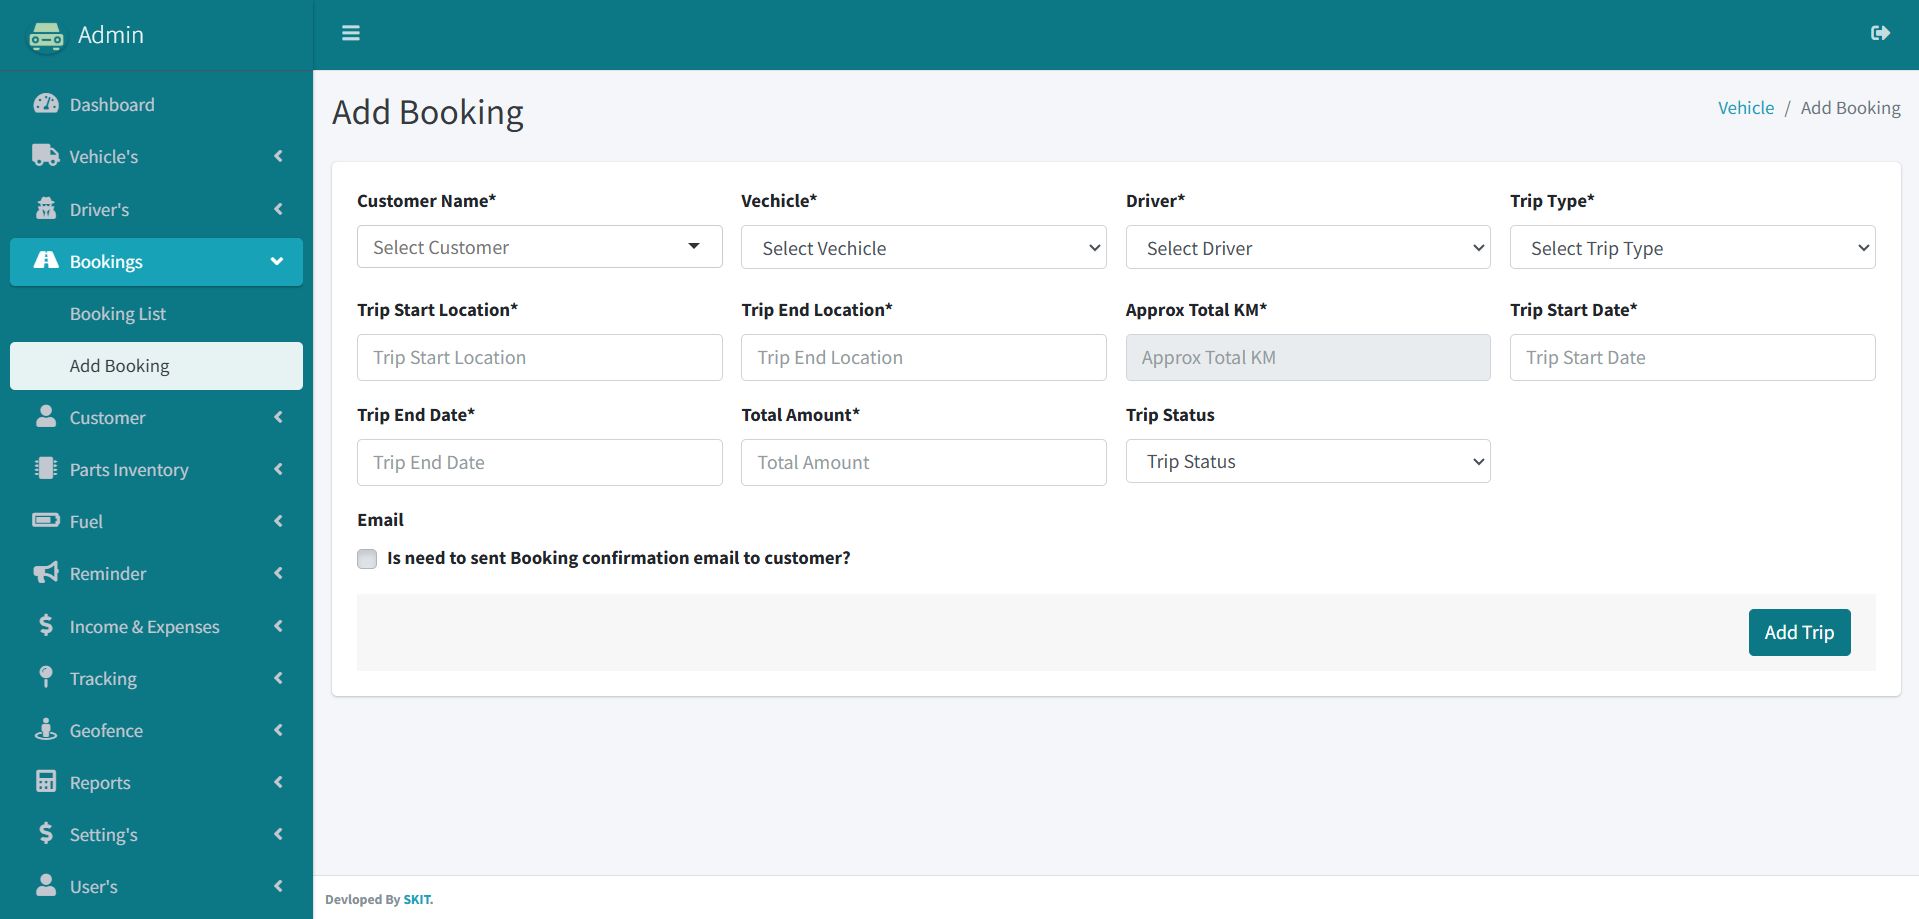This screenshot has height=919, width=1919.
Task: Click the Reports calculator icon
Action: (x=46, y=782)
